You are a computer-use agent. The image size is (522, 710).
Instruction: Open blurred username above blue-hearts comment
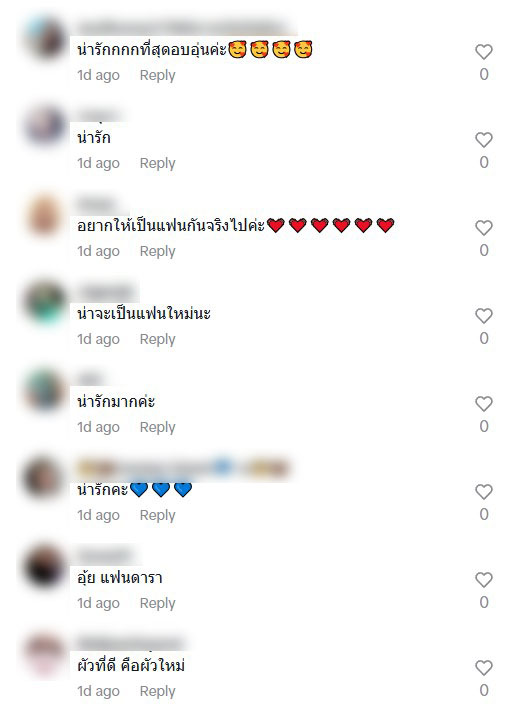[183, 468]
